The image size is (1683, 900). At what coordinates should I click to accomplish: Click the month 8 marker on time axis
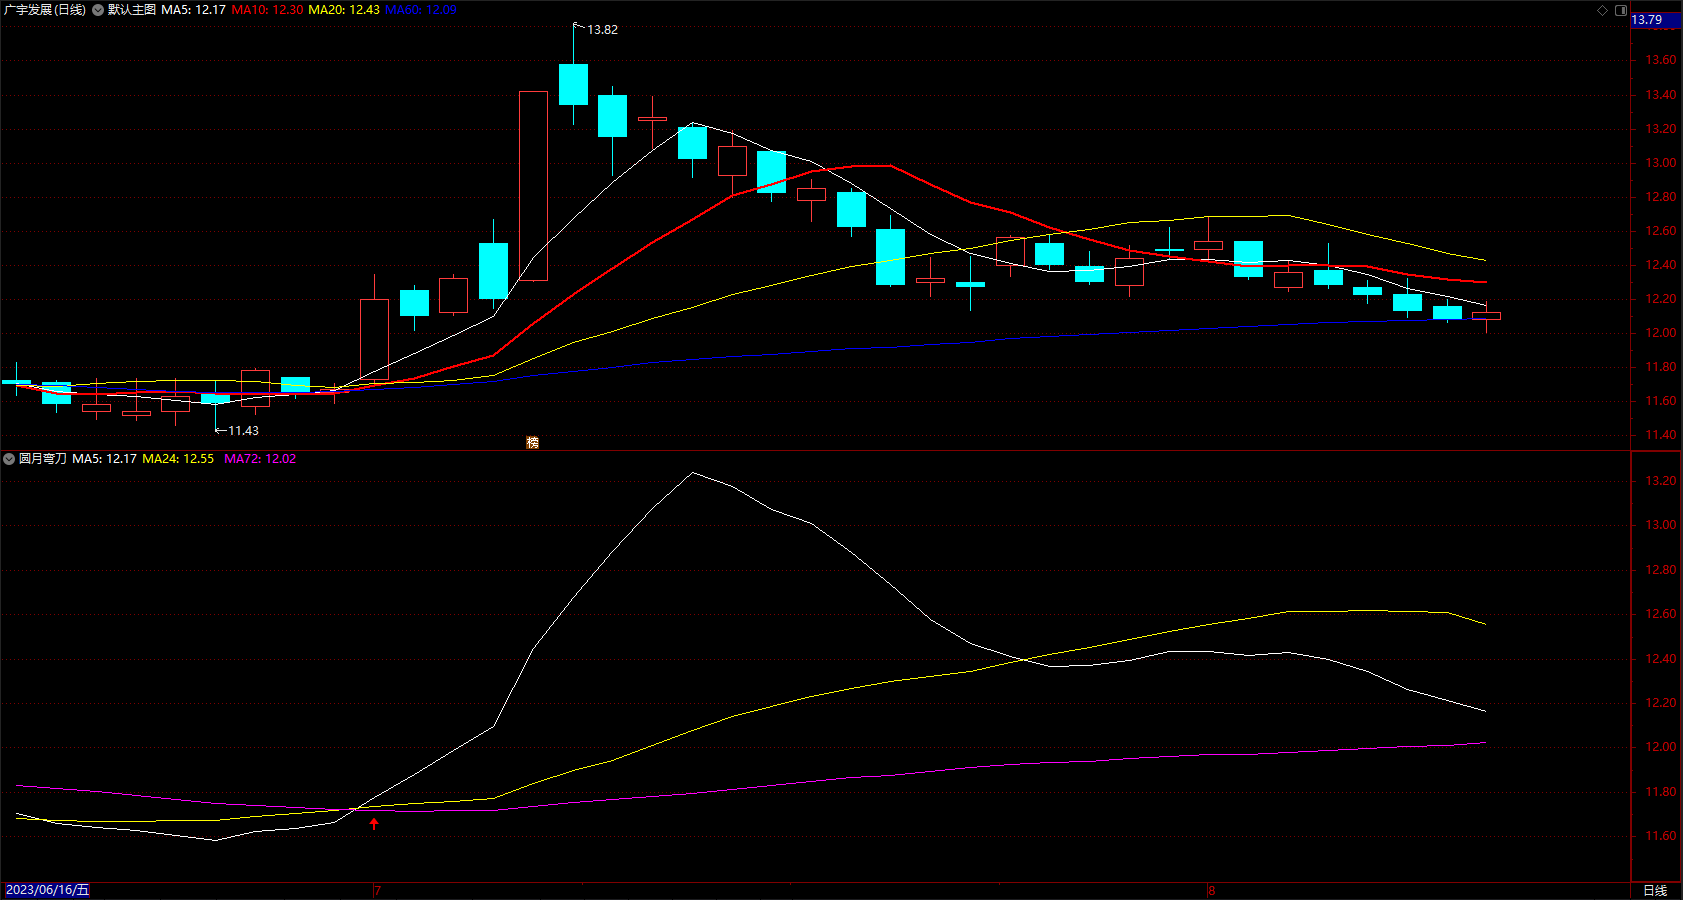(1211, 890)
